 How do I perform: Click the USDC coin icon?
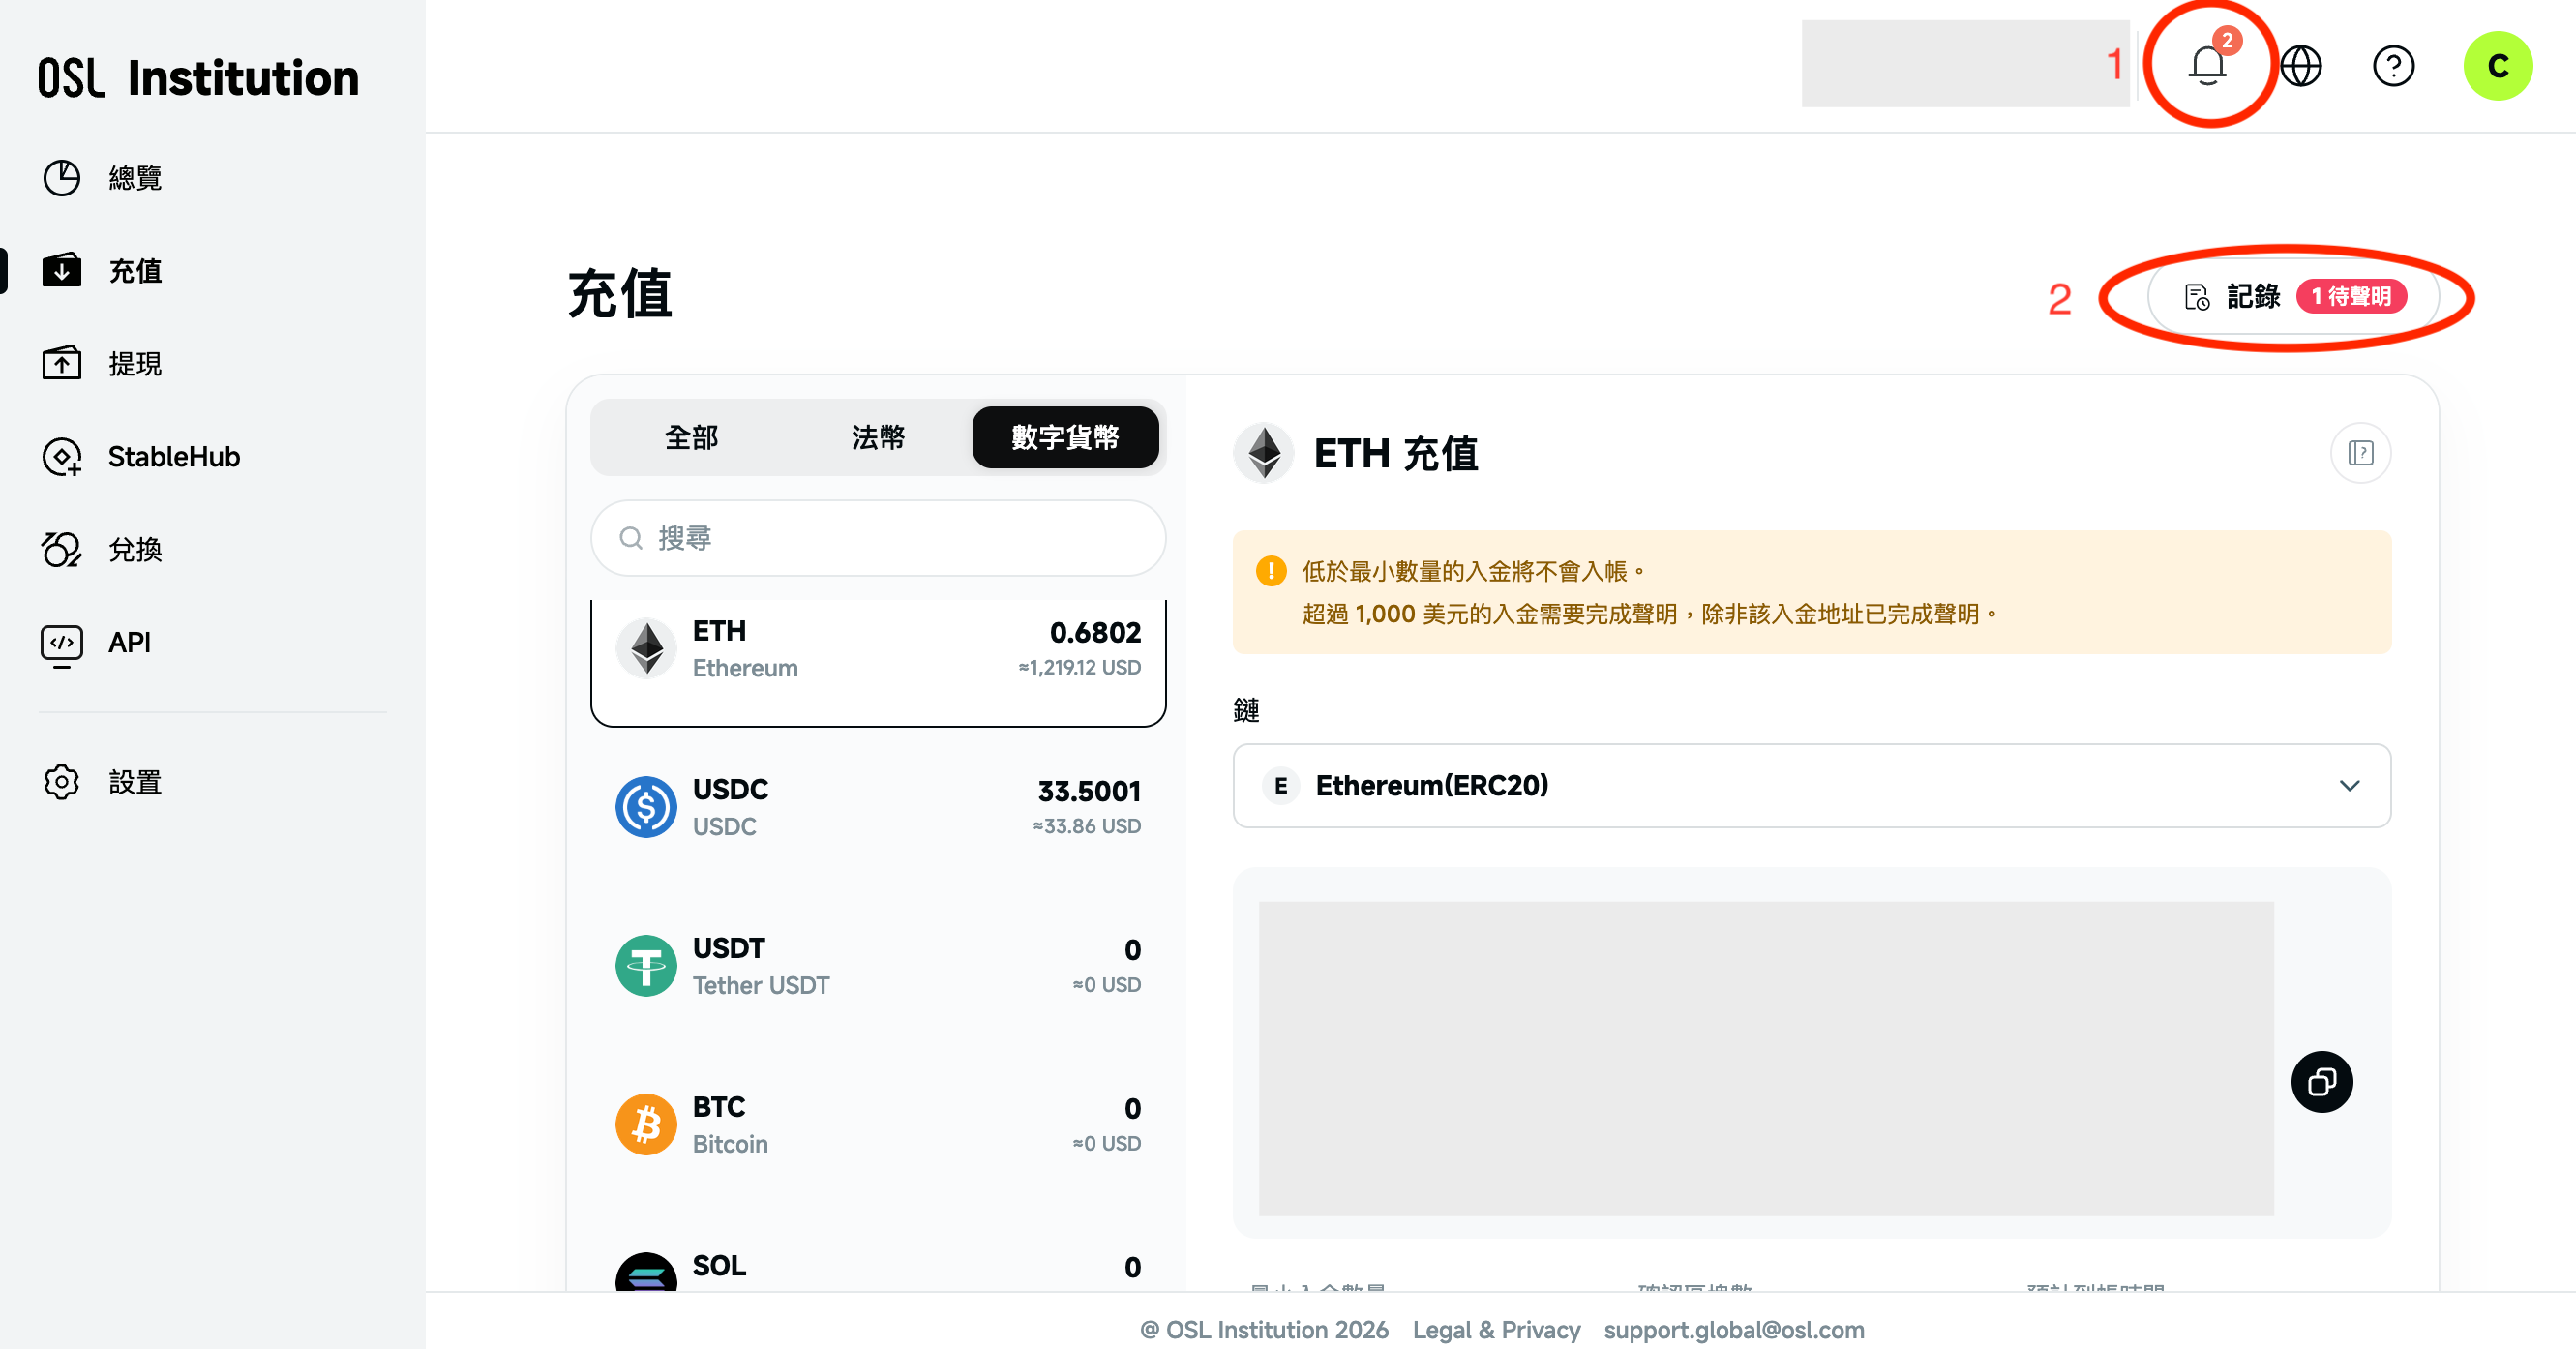point(646,807)
